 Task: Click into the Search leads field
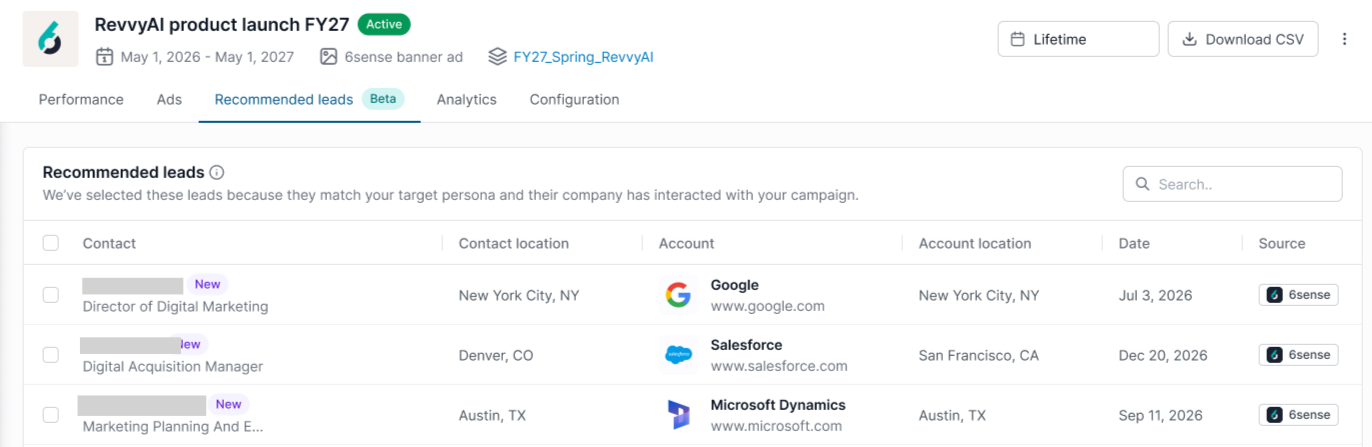pos(1232,184)
